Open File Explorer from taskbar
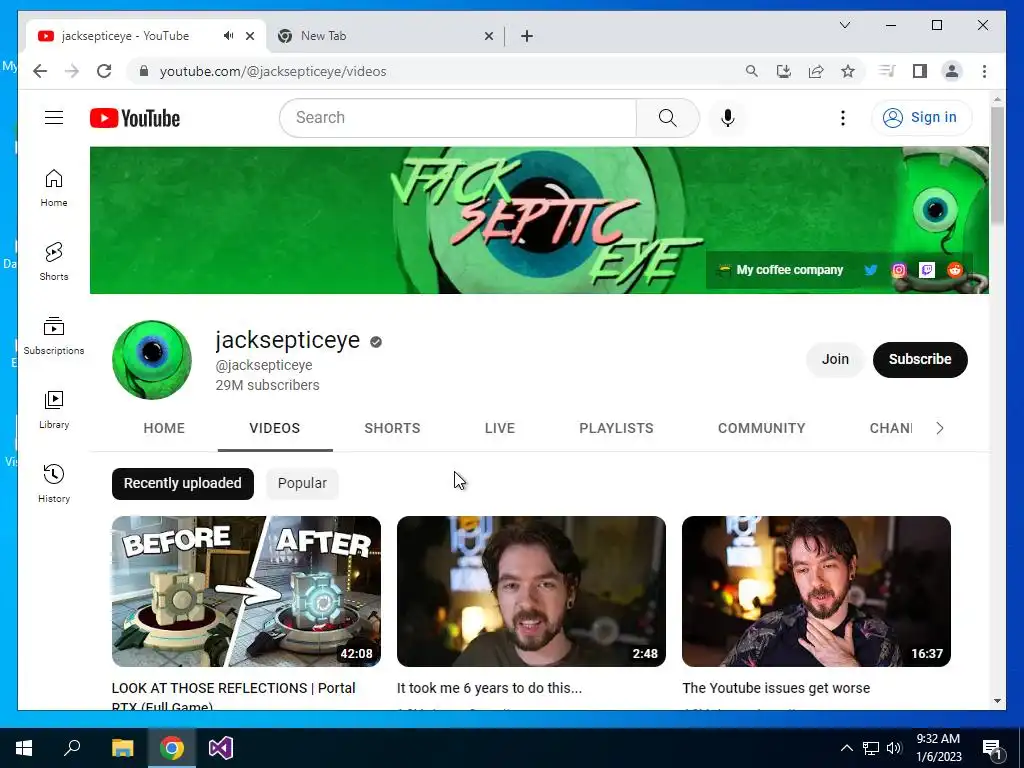Viewport: 1024px width, 768px height. [x=122, y=748]
